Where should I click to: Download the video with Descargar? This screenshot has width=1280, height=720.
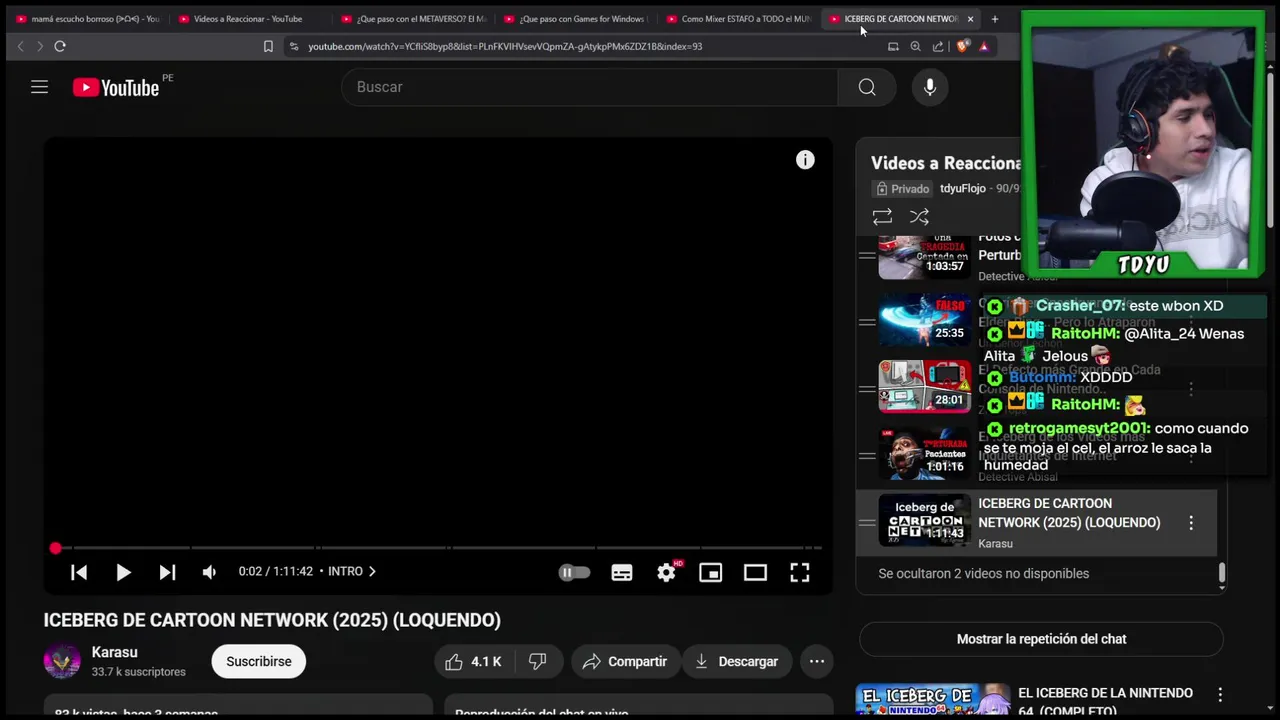coord(736,661)
